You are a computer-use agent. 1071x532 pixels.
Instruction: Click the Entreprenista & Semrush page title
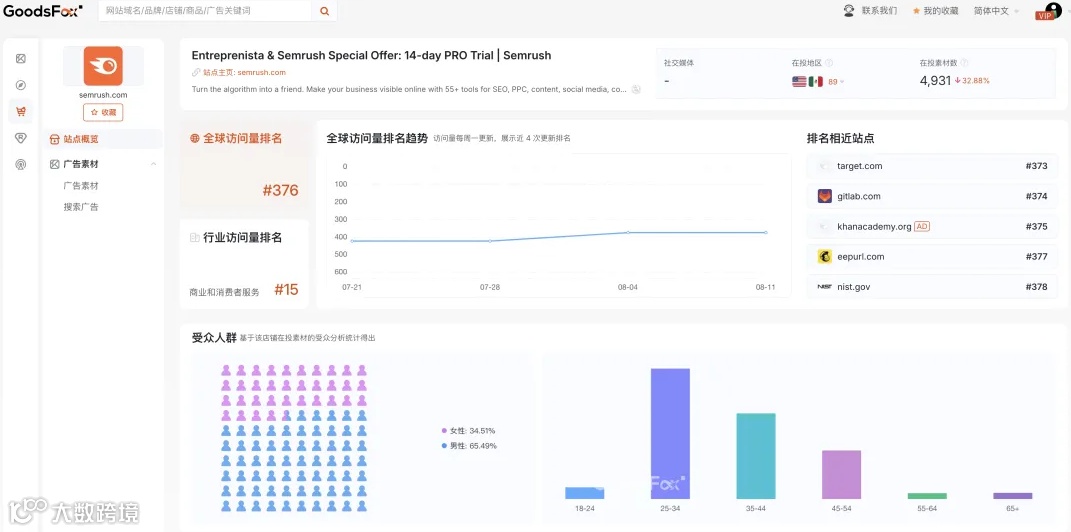tap(372, 55)
